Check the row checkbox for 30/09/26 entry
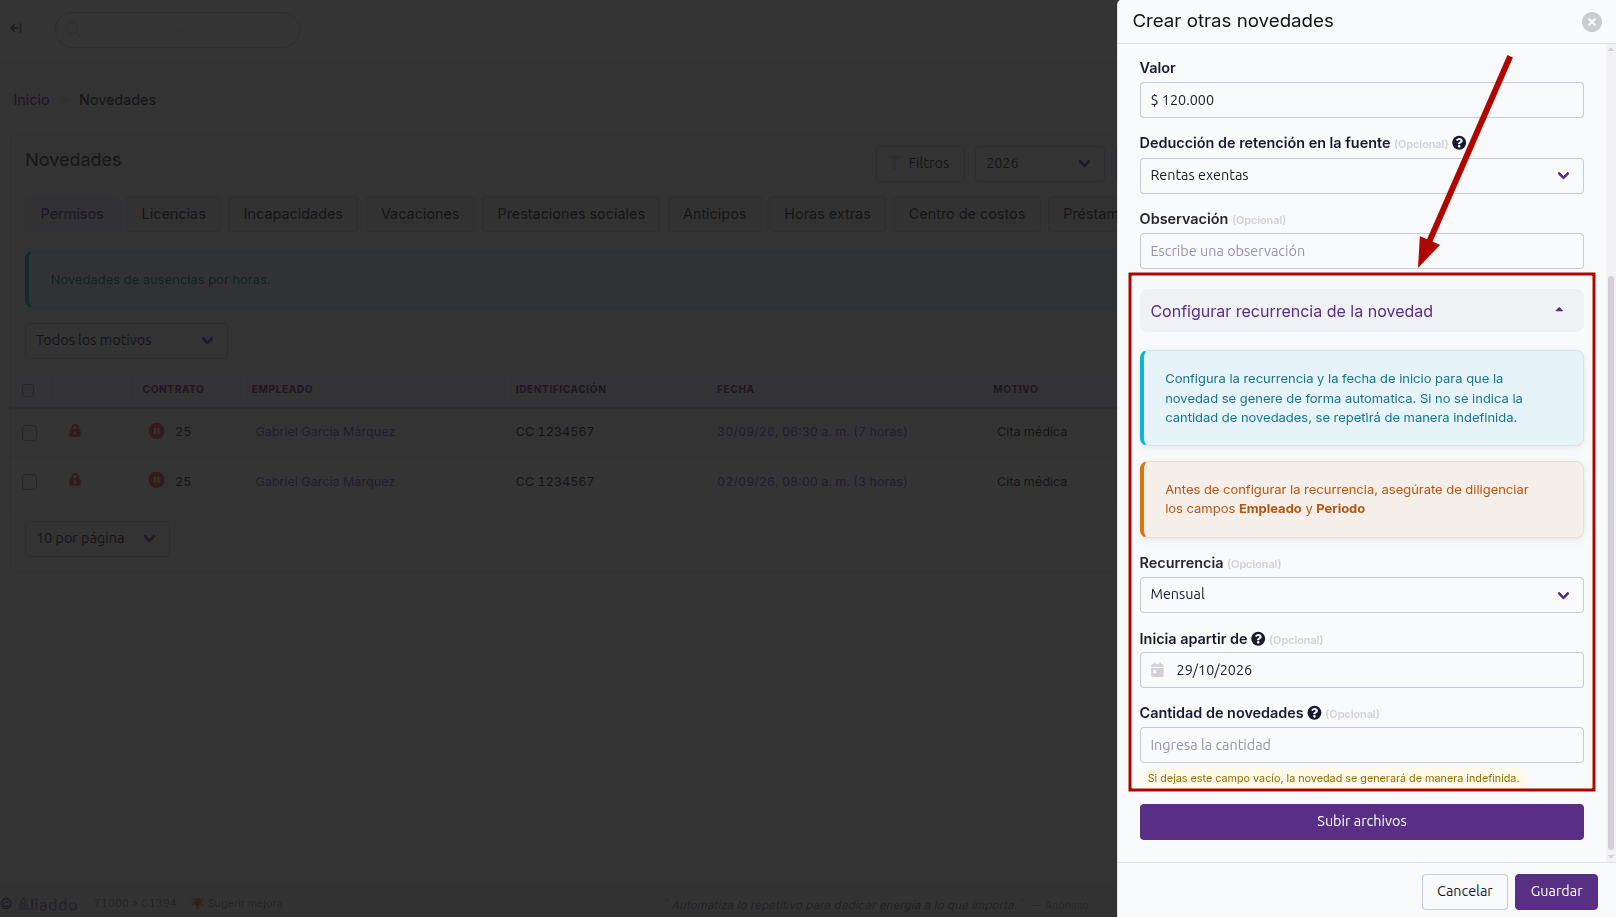The height and width of the screenshot is (917, 1616). click(x=29, y=433)
